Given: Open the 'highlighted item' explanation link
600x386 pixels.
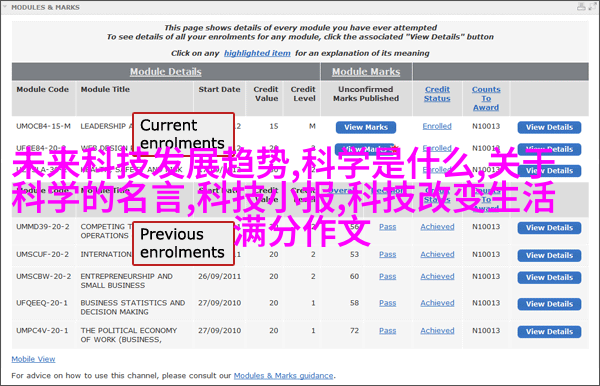Looking at the screenshot, I should (x=257, y=53).
